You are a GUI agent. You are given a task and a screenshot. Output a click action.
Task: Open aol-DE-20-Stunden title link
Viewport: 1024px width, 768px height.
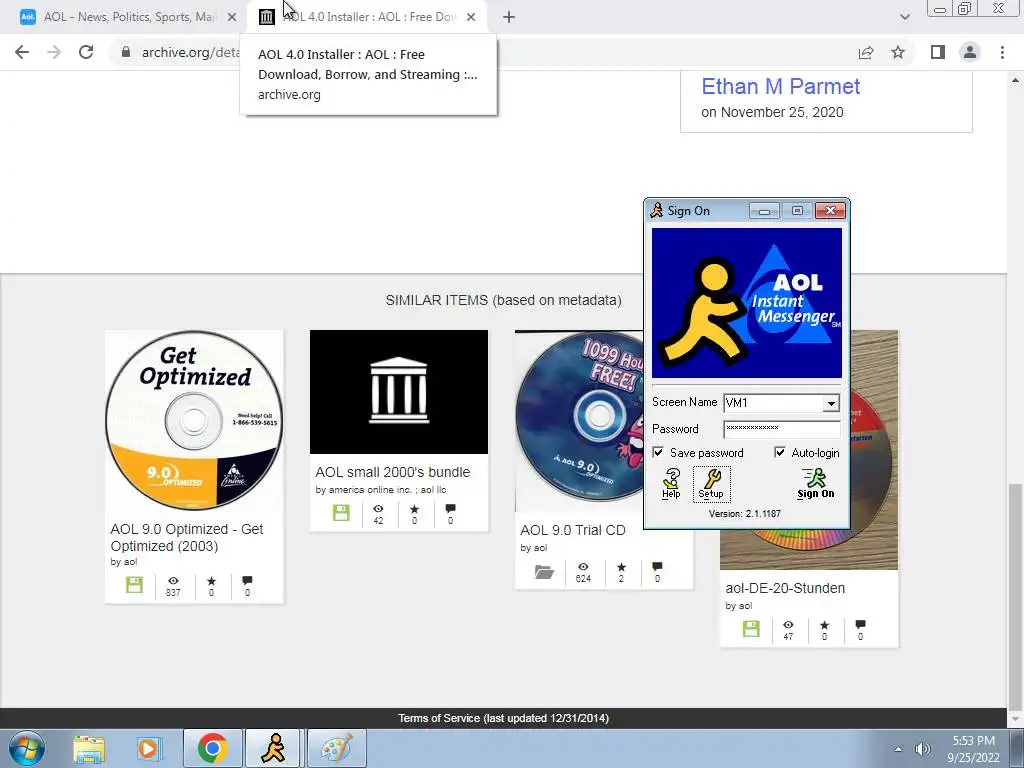[x=785, y=588]
